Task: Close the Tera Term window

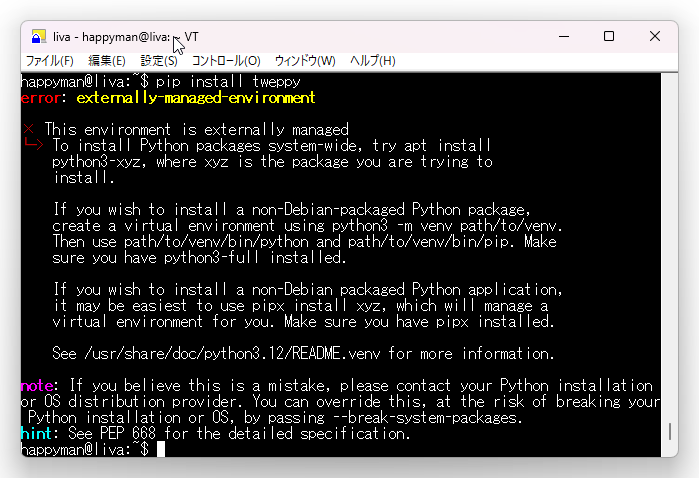Action: point(654,37)
